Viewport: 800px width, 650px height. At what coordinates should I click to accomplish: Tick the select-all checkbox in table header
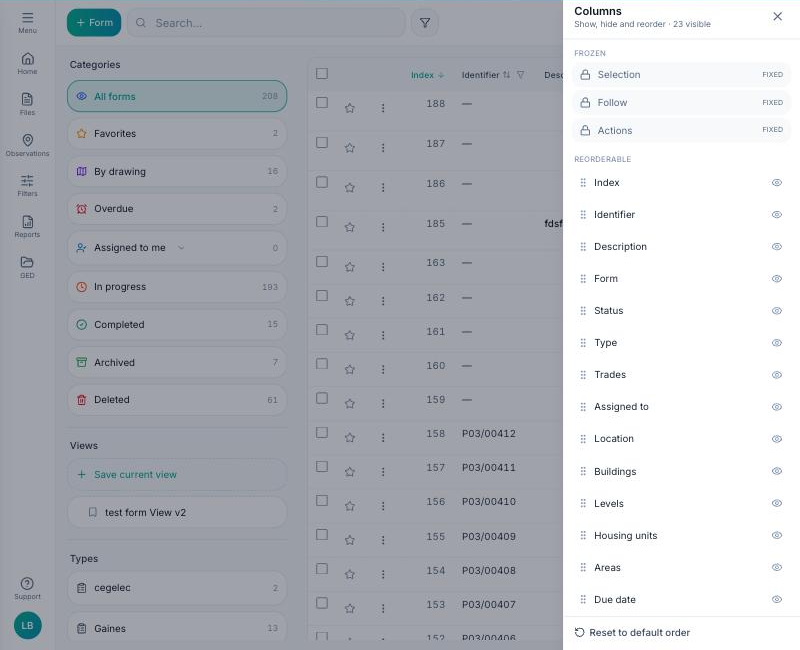point(322,73)
